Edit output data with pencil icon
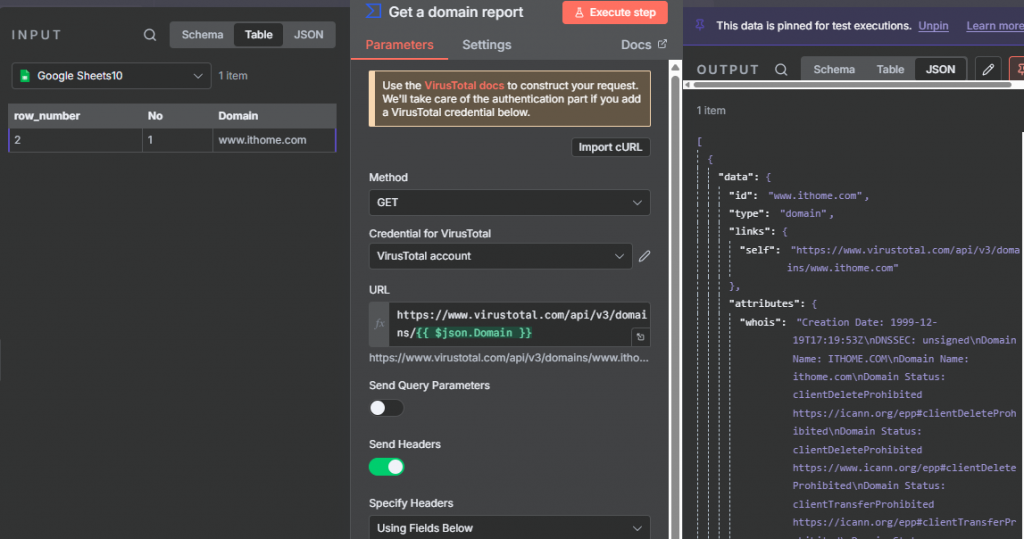 tap(988, 69)
